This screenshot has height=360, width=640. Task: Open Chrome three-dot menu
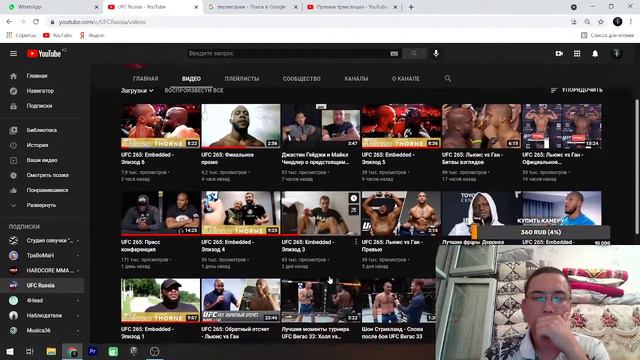(x=631, y=22)
